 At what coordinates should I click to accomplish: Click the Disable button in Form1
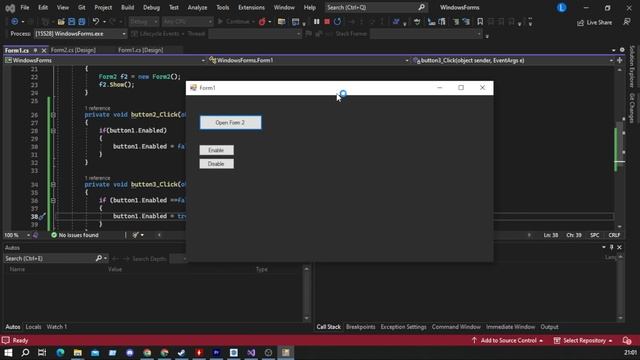pyautogui.click(x=216, y=164)
